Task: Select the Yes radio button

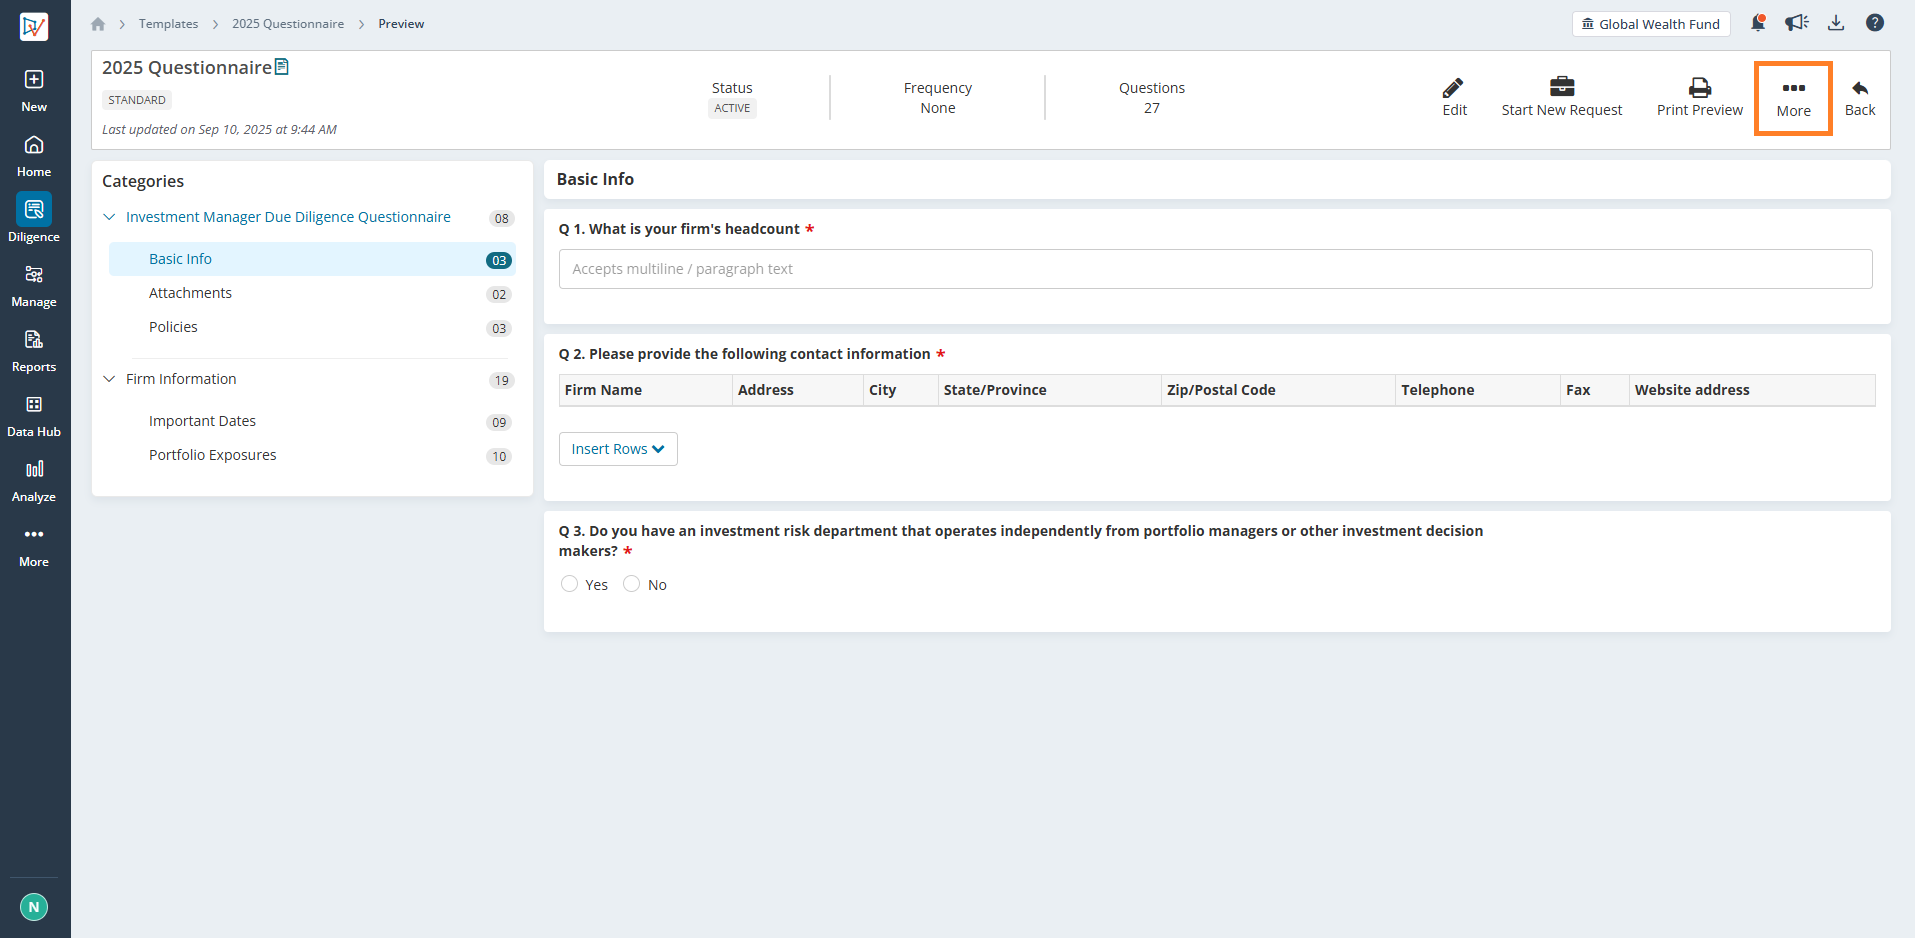Action: pyautogui.click(x=569, y=584)
